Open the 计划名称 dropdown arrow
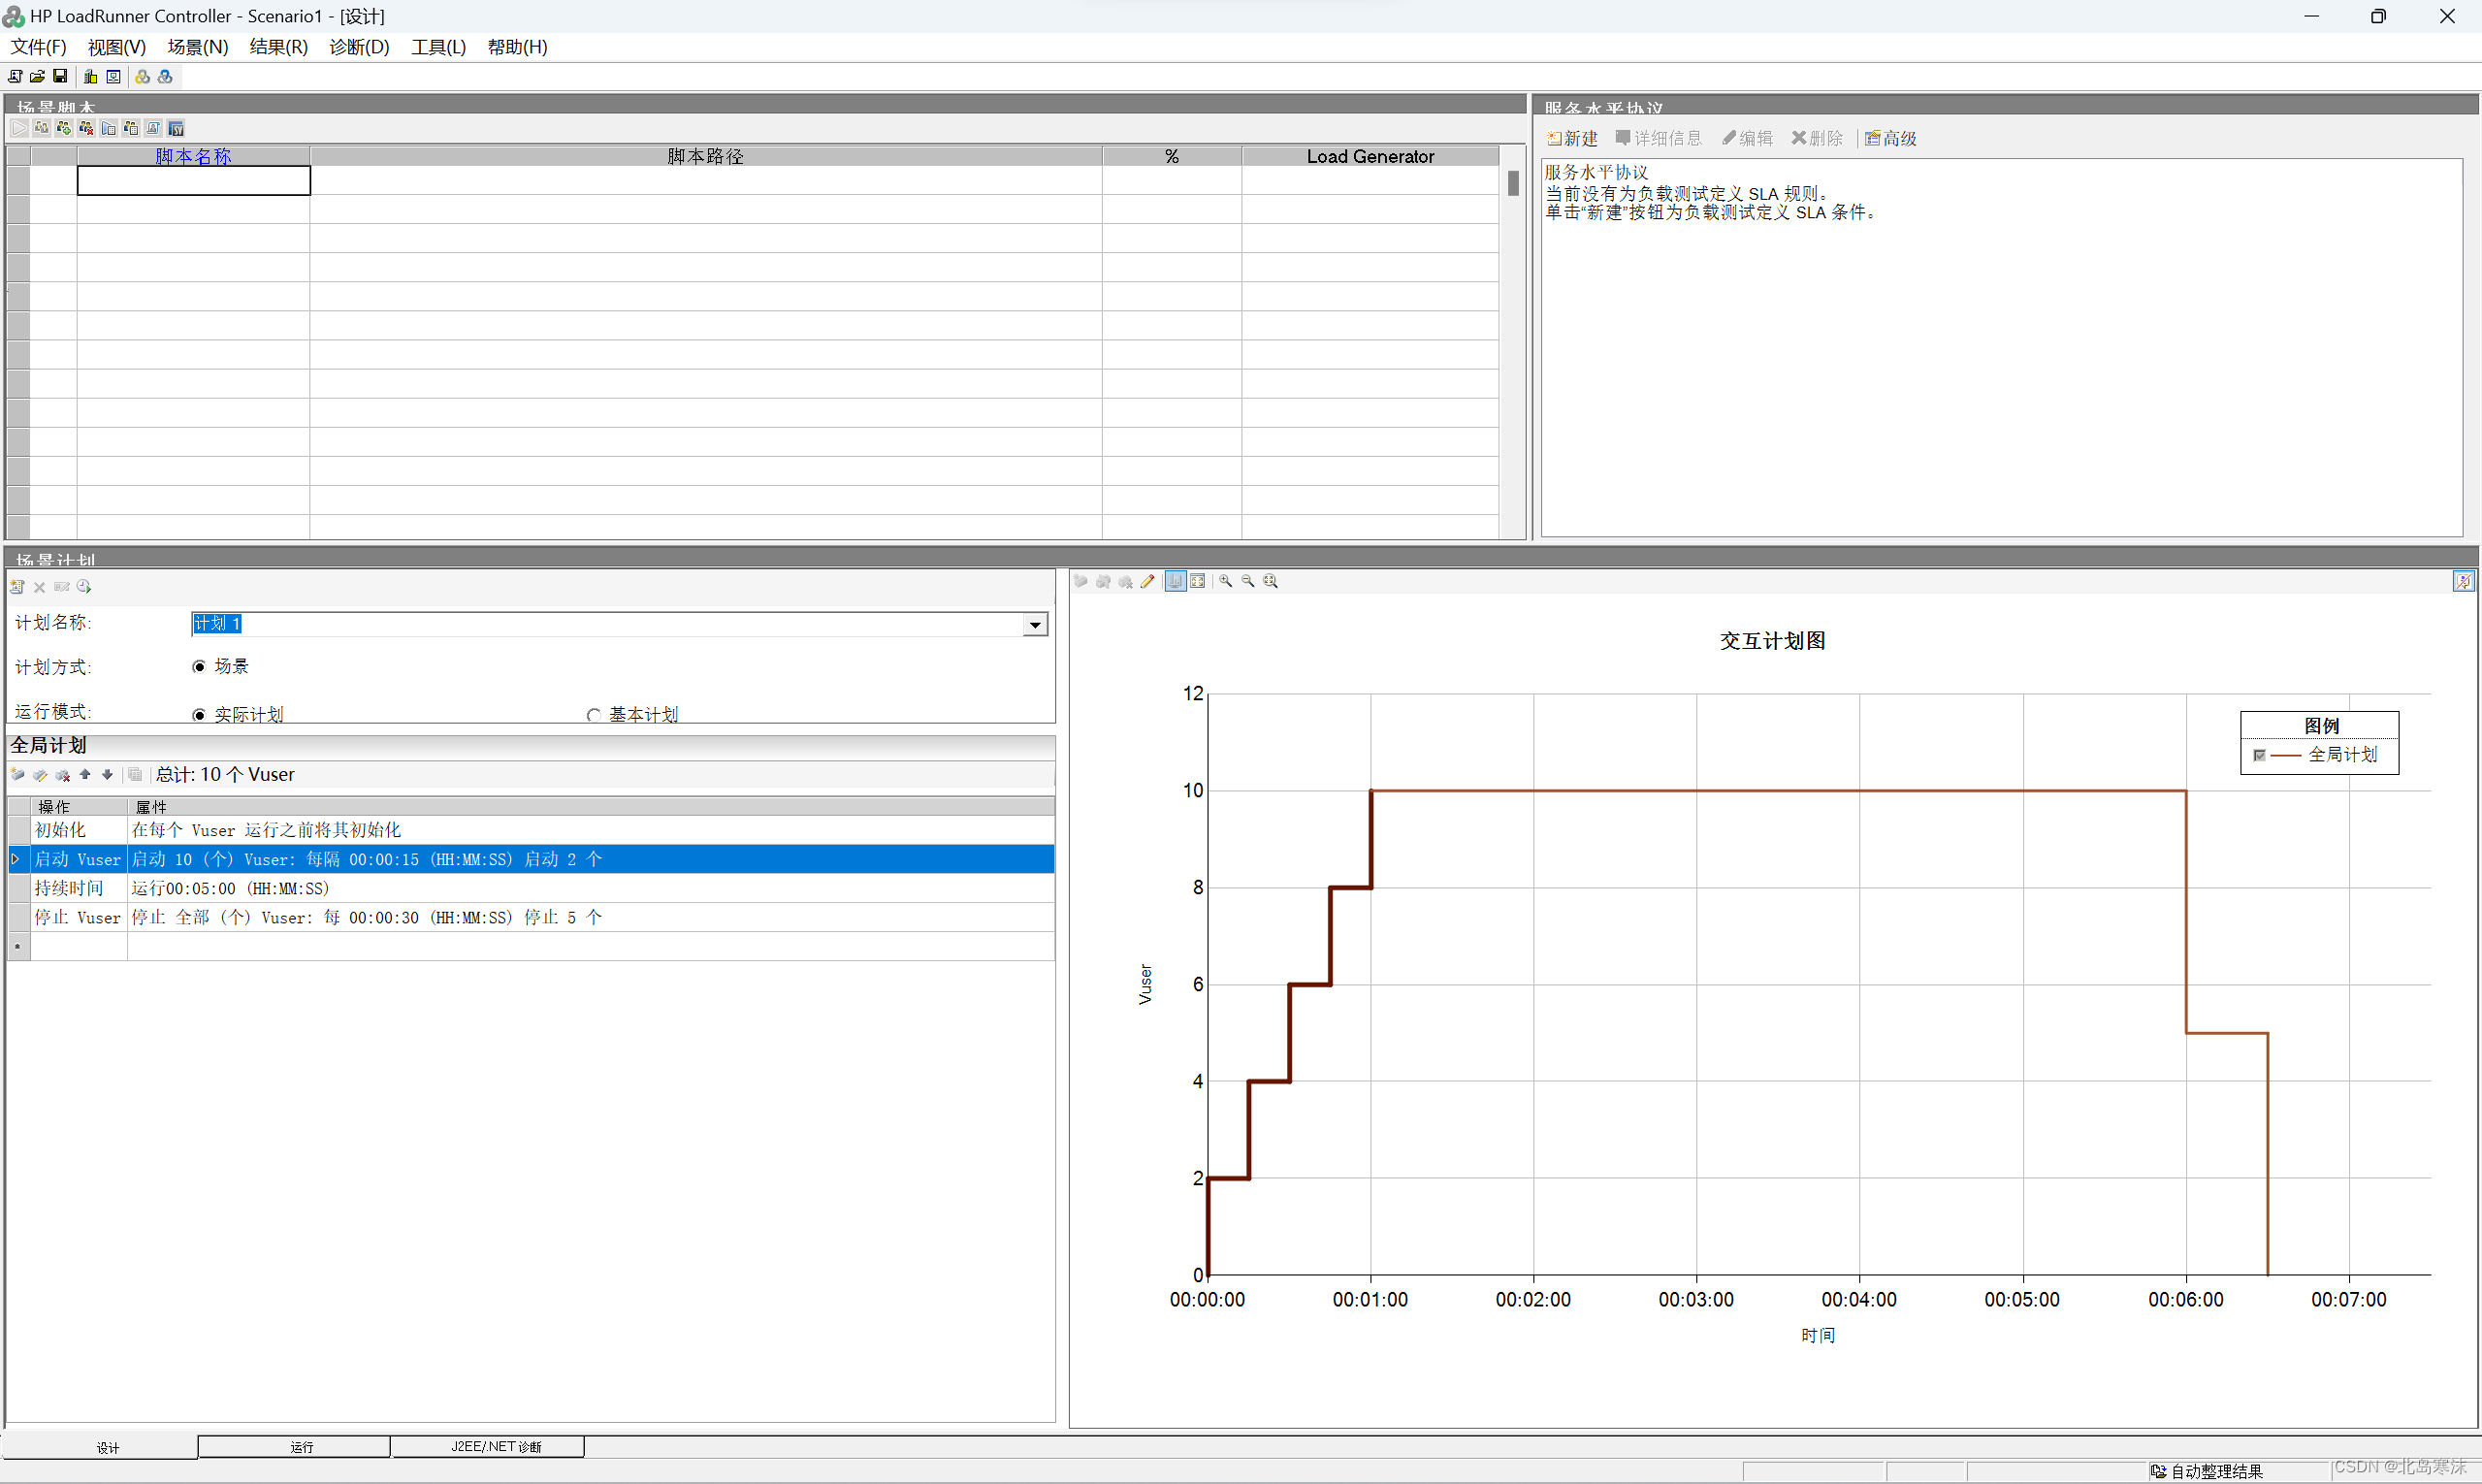The width and height of the screenshot is (2482, 1484). point(1035,624)
